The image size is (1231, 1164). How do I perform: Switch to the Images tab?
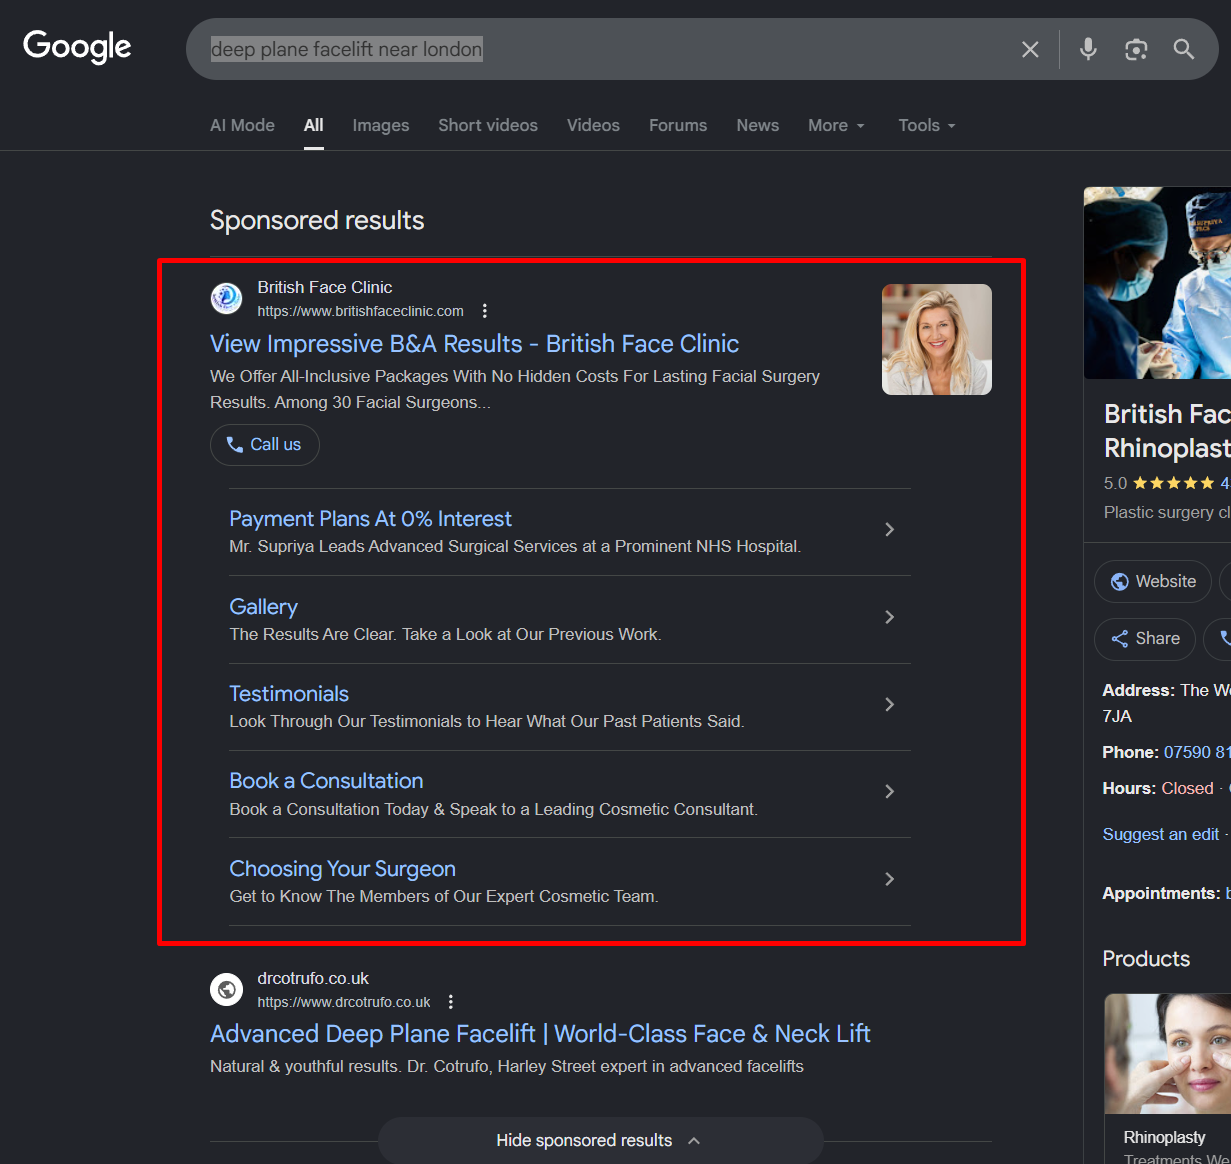(x=381, y=126)
